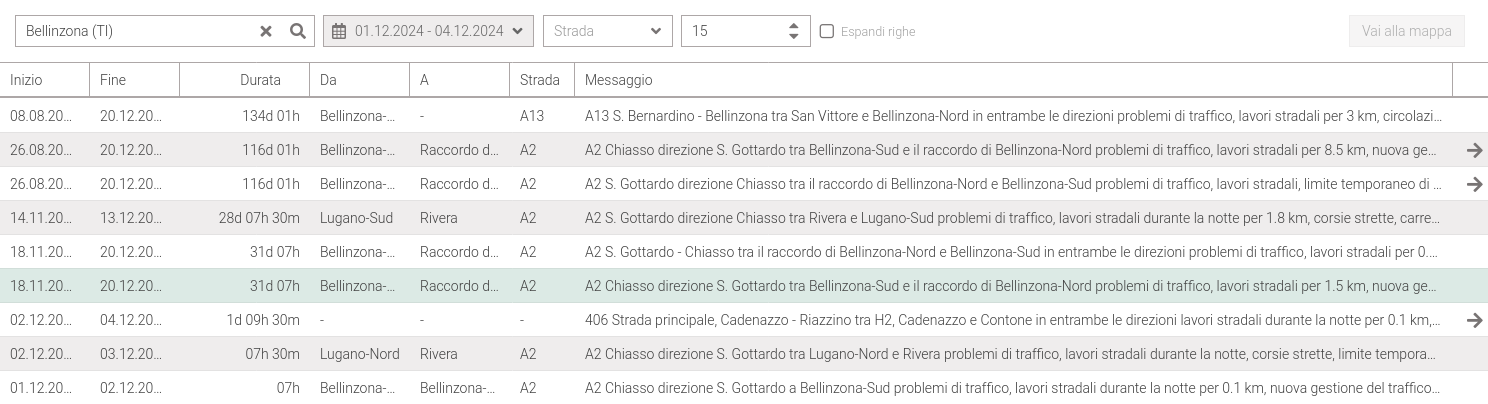Click arrow icon on 406 Strada principale row

1474,320
